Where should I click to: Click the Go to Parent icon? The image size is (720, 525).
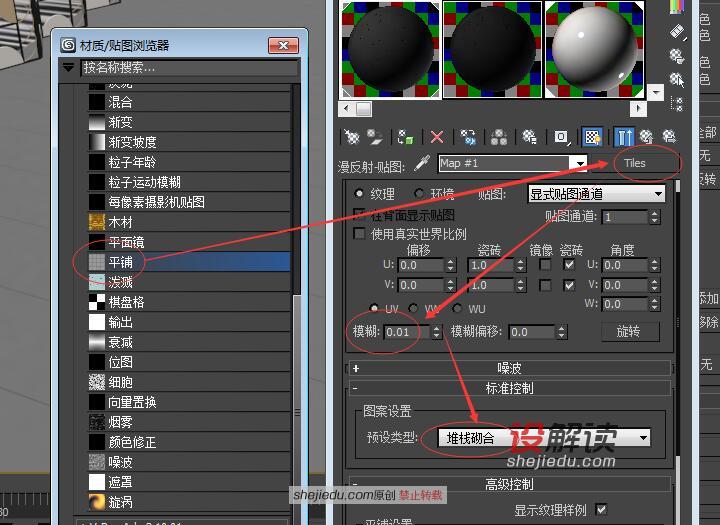point(647,137)
